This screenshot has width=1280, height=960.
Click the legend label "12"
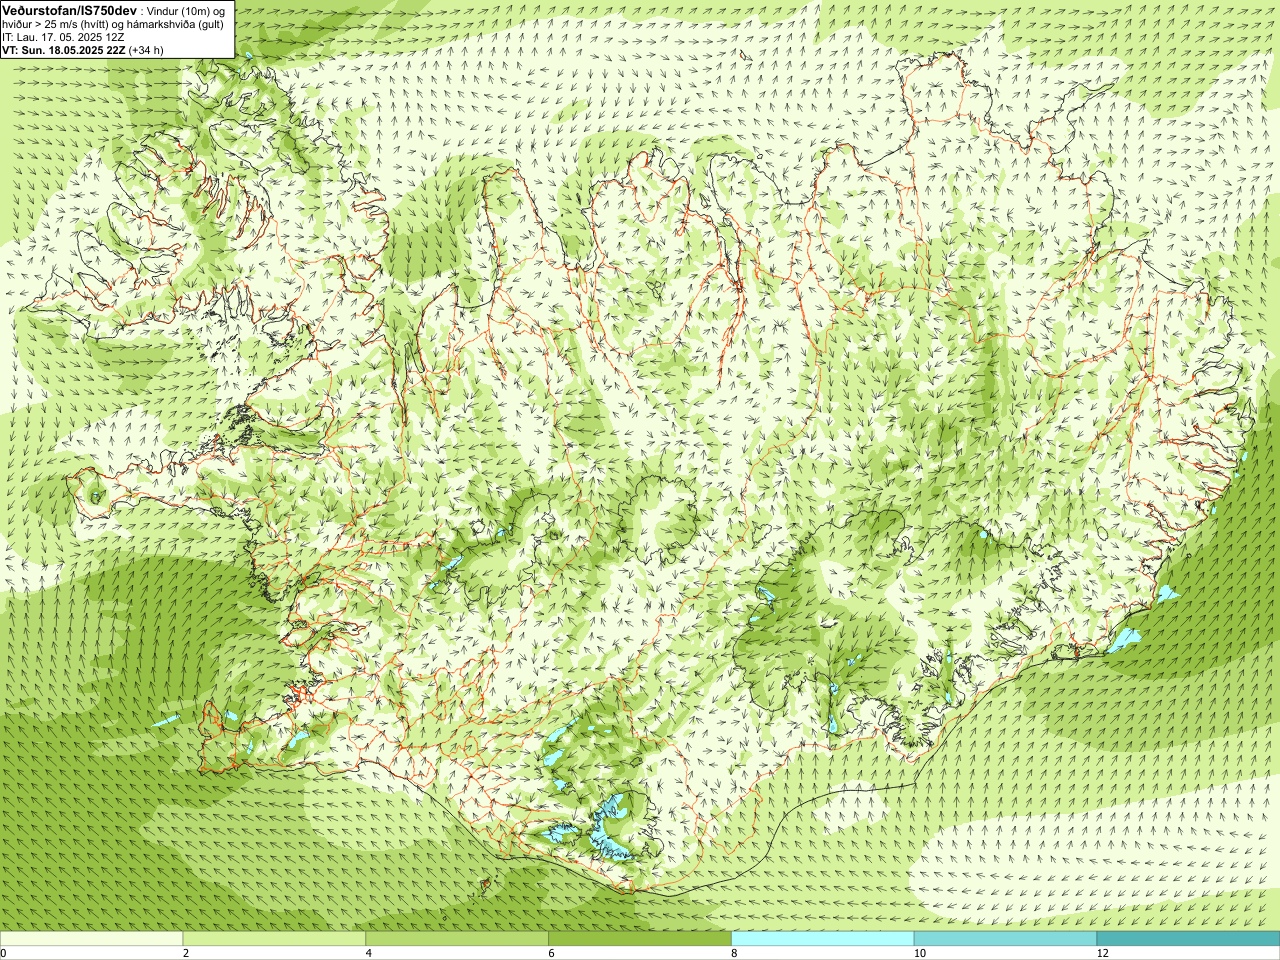[x=1103, y=953]
